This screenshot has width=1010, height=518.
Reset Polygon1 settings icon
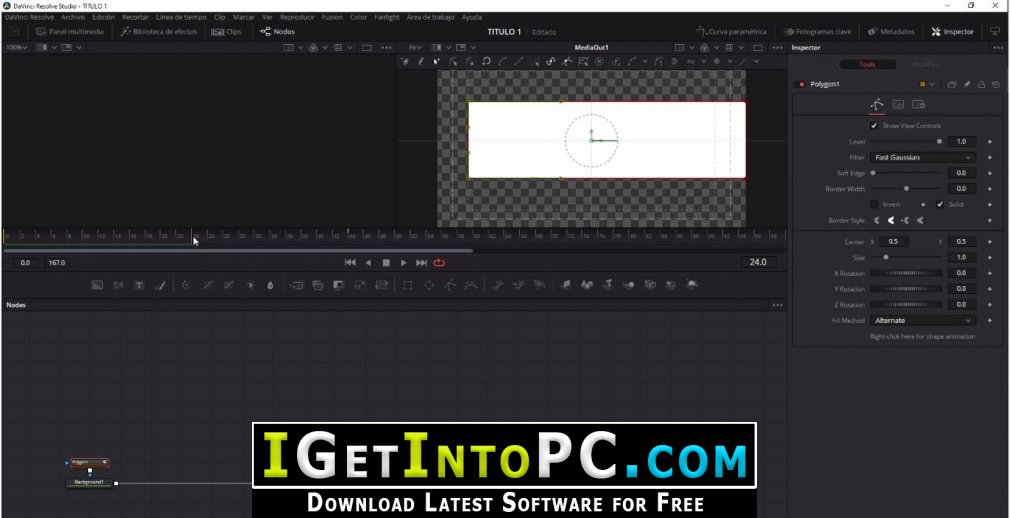pos(996,84)
